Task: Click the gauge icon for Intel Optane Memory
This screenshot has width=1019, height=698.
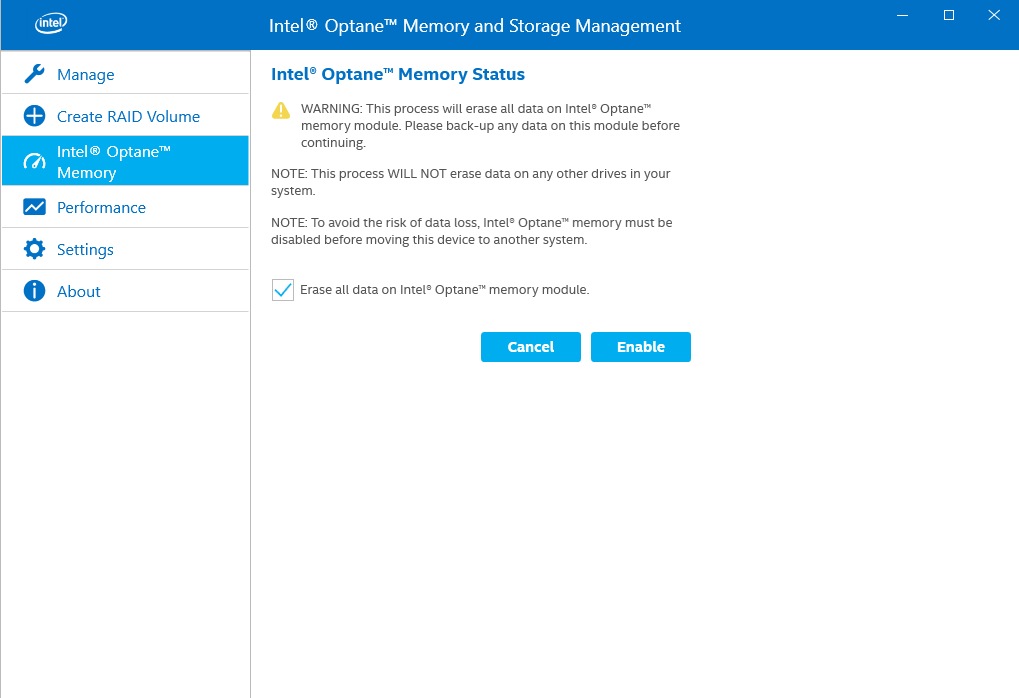Action: (32, 161)
